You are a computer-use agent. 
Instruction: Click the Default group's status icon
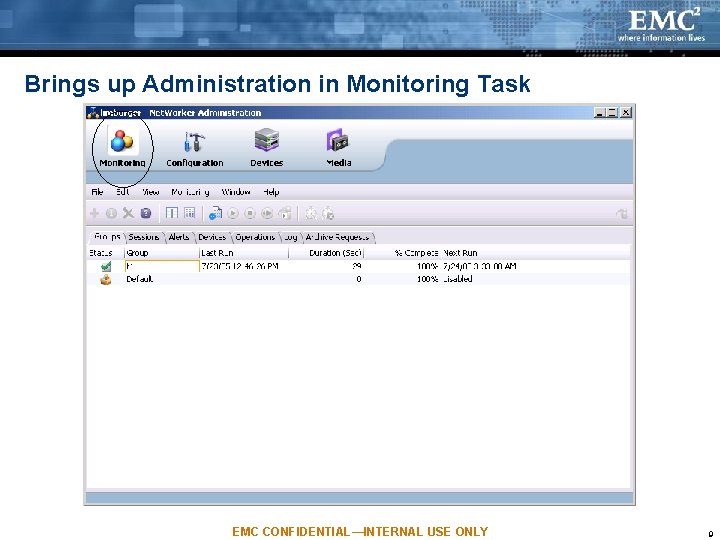tap(106, 279)
